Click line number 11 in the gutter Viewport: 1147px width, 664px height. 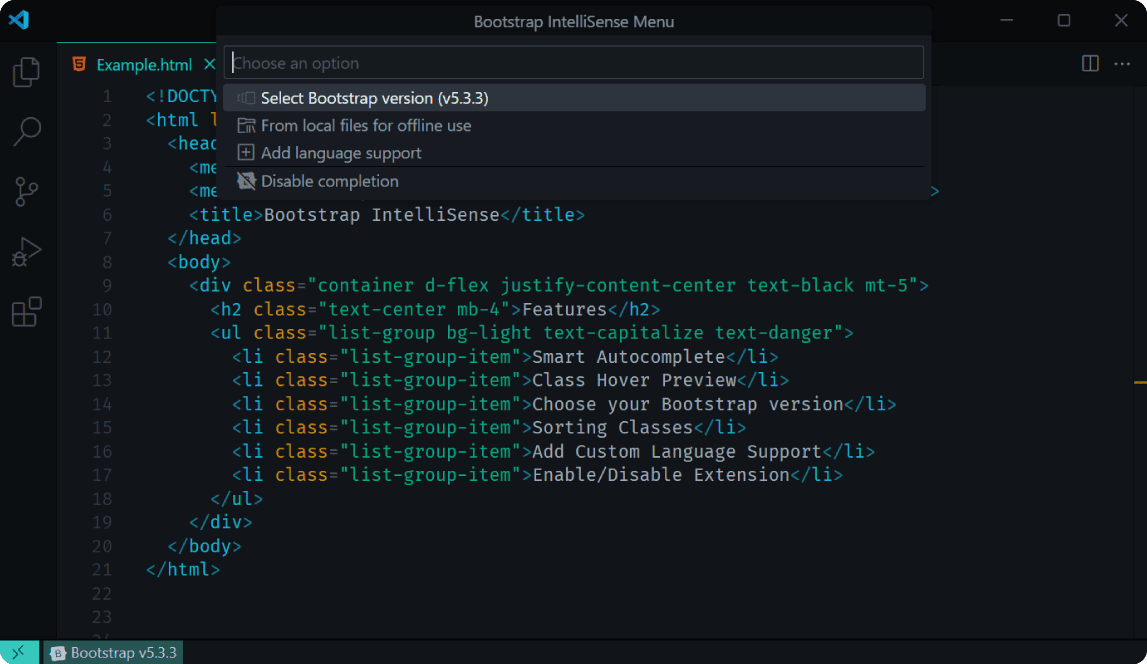(x=102, y=332)
